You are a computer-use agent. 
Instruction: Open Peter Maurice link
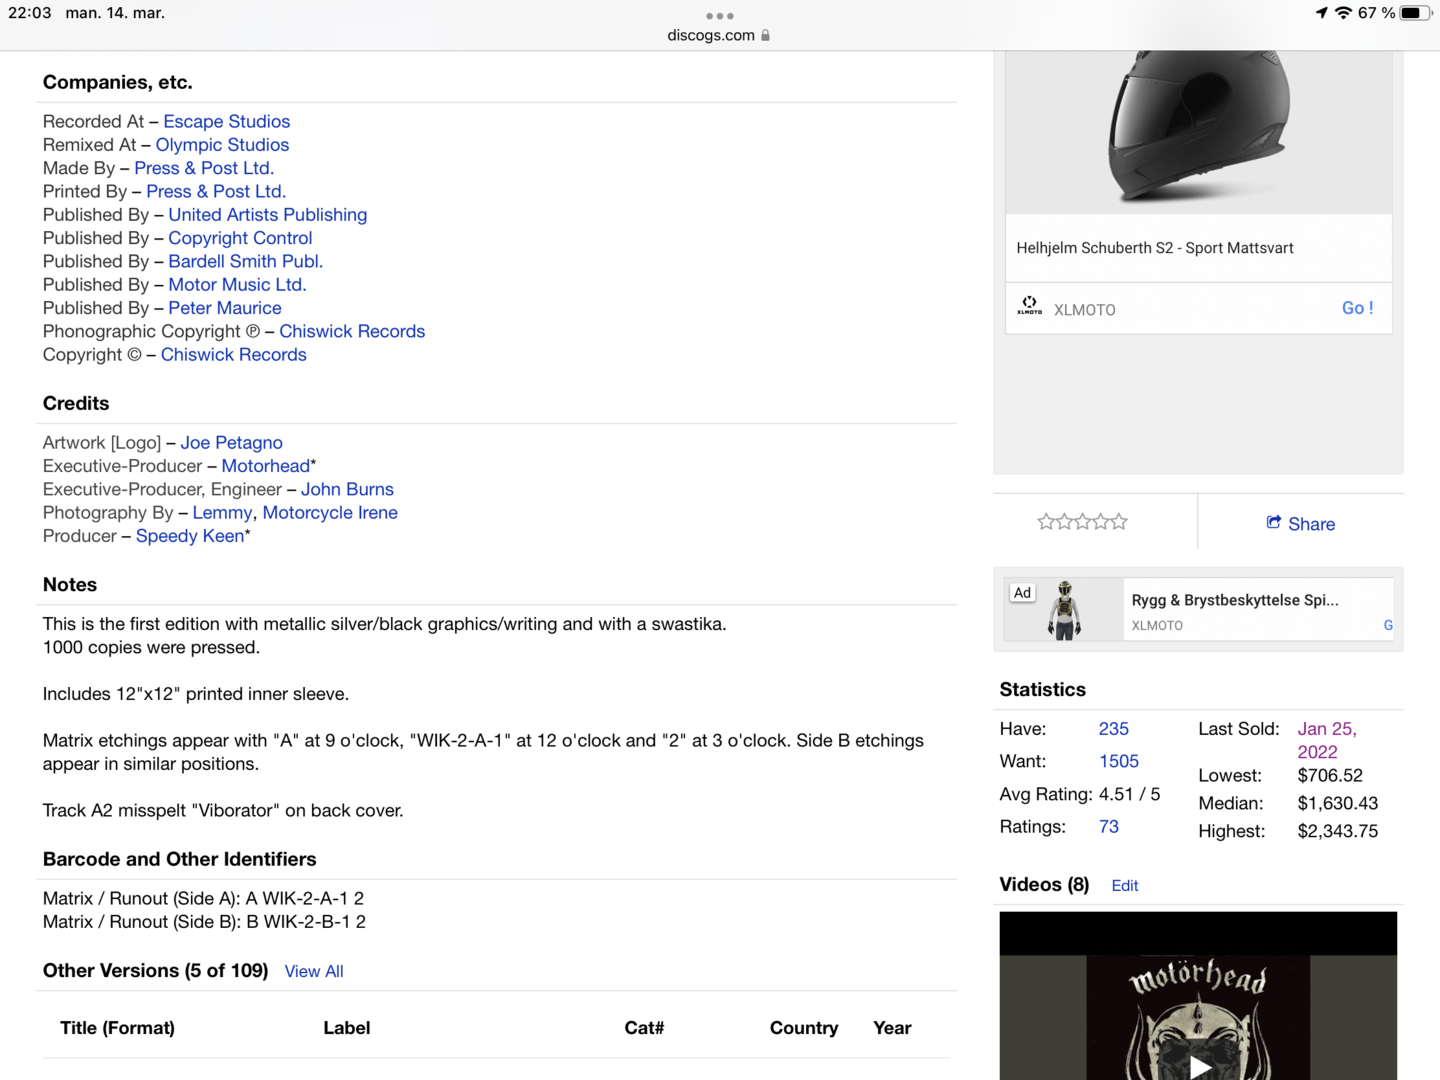225,308
